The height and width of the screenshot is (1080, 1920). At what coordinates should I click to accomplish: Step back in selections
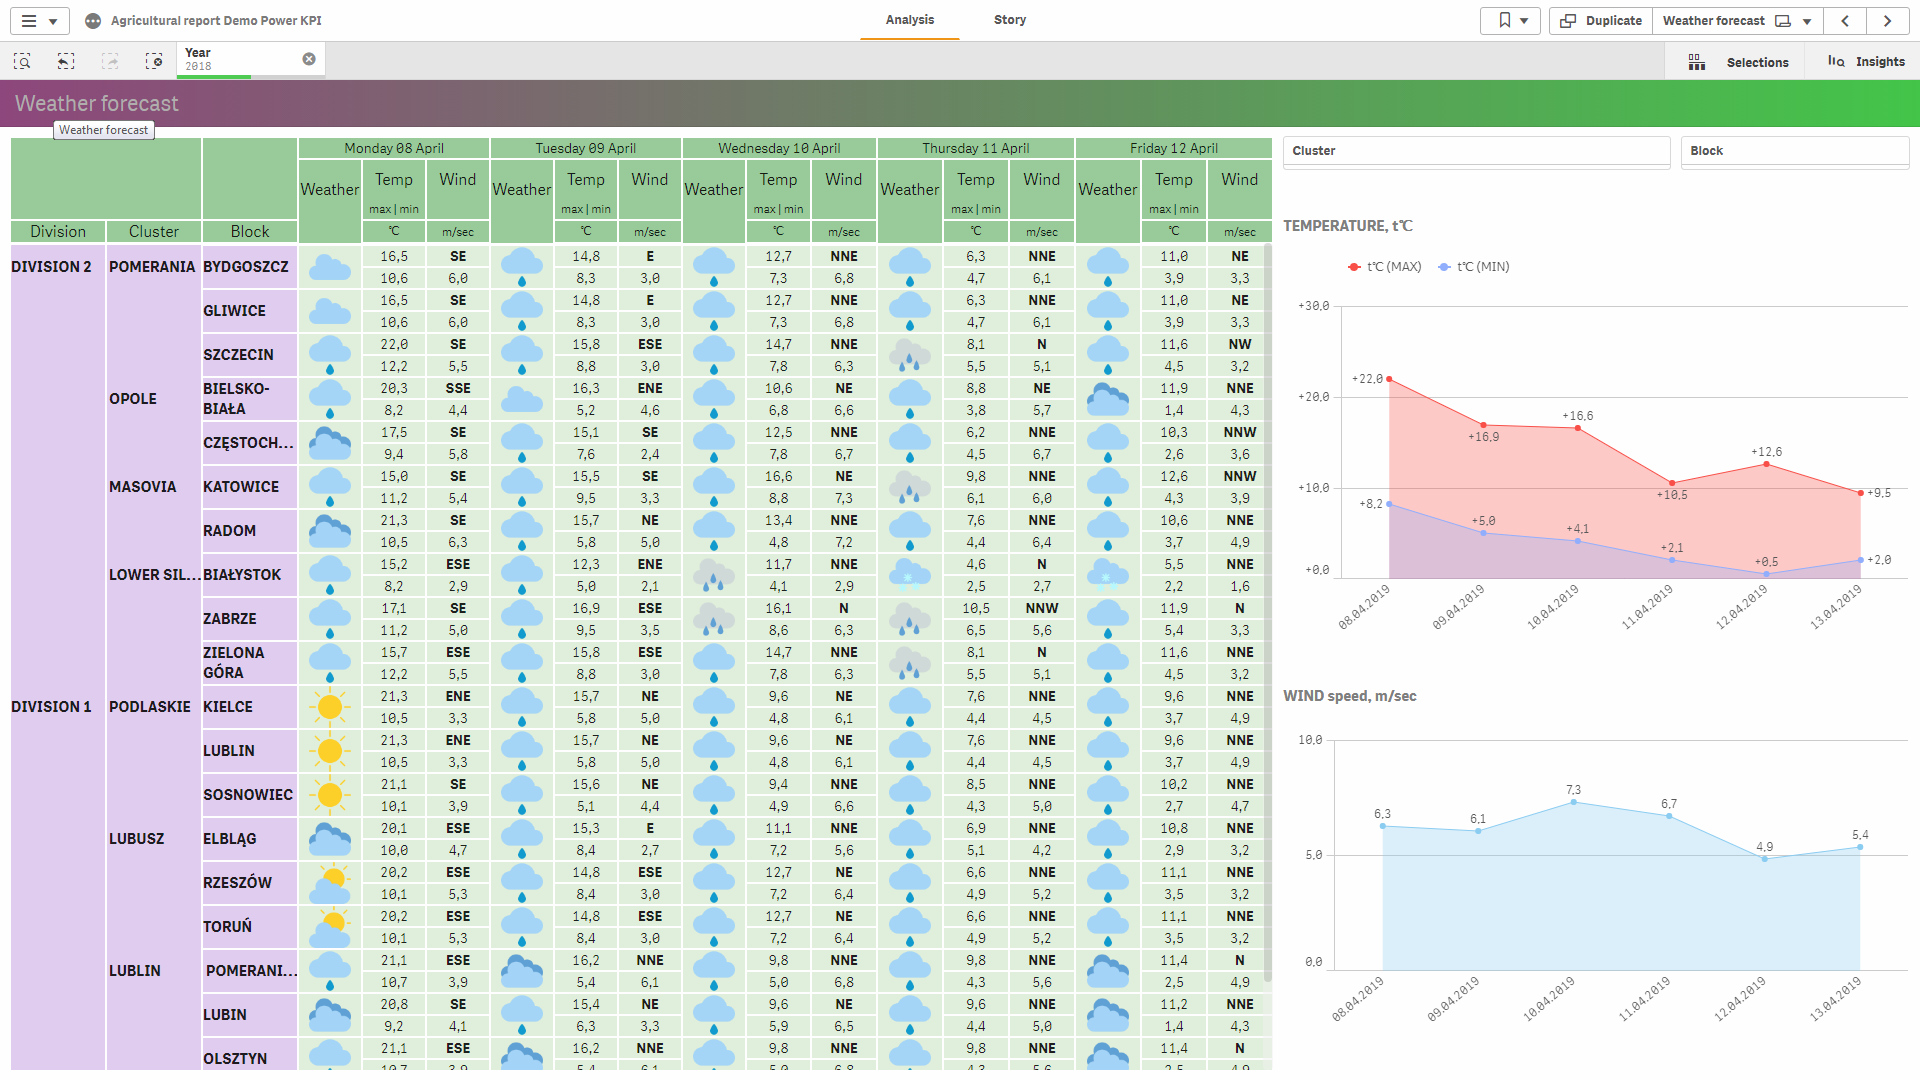pos(66,61)
